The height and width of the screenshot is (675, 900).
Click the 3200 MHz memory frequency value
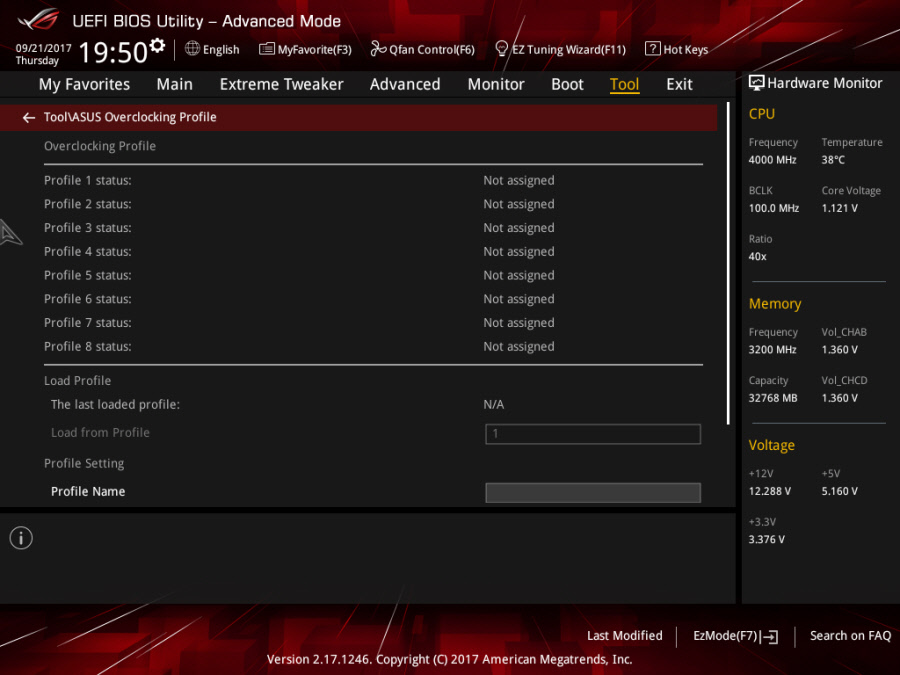[773, 350]
